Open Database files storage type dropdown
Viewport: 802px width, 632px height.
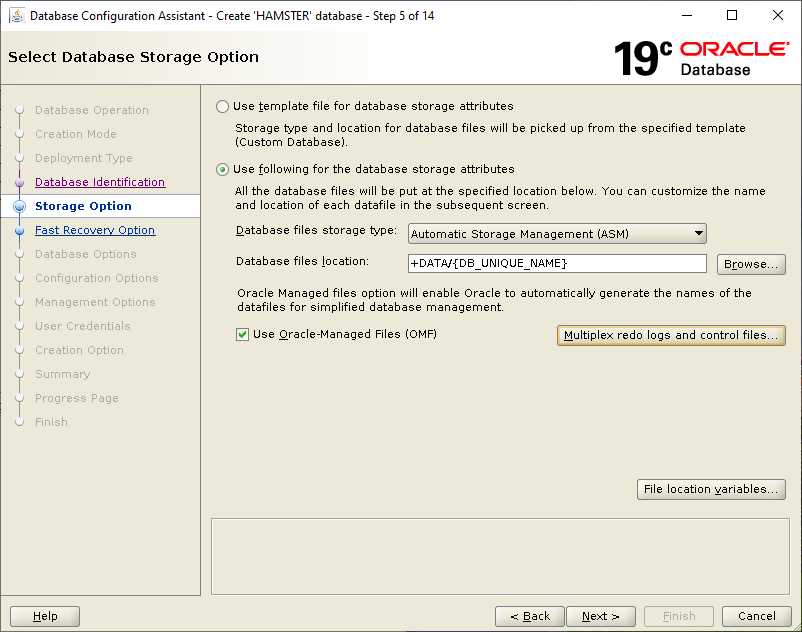[557, 234]
